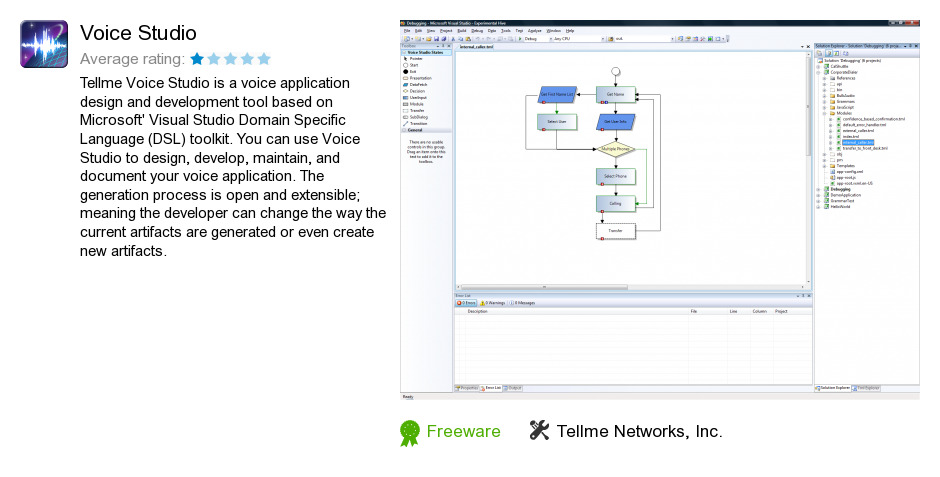Pick the Presentation state in the Toolbox

(418, 78)
